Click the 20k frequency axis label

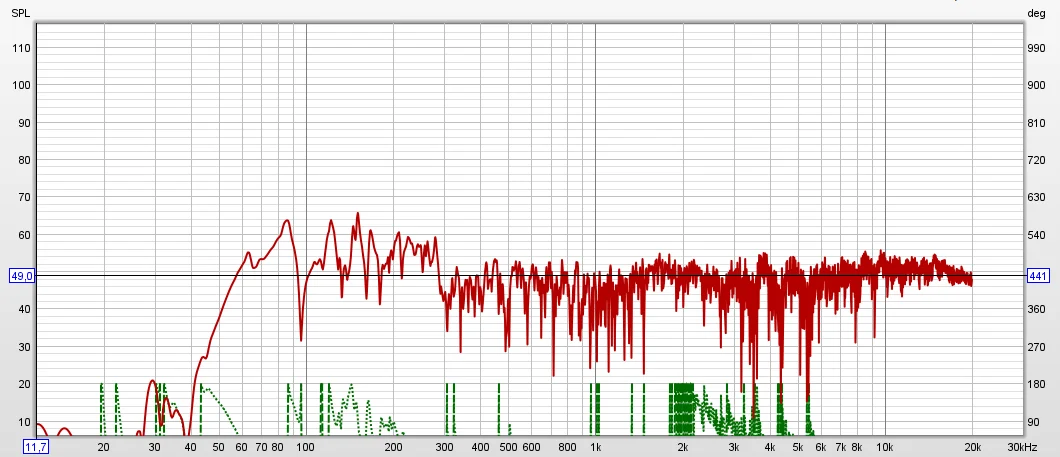point(972,447)
